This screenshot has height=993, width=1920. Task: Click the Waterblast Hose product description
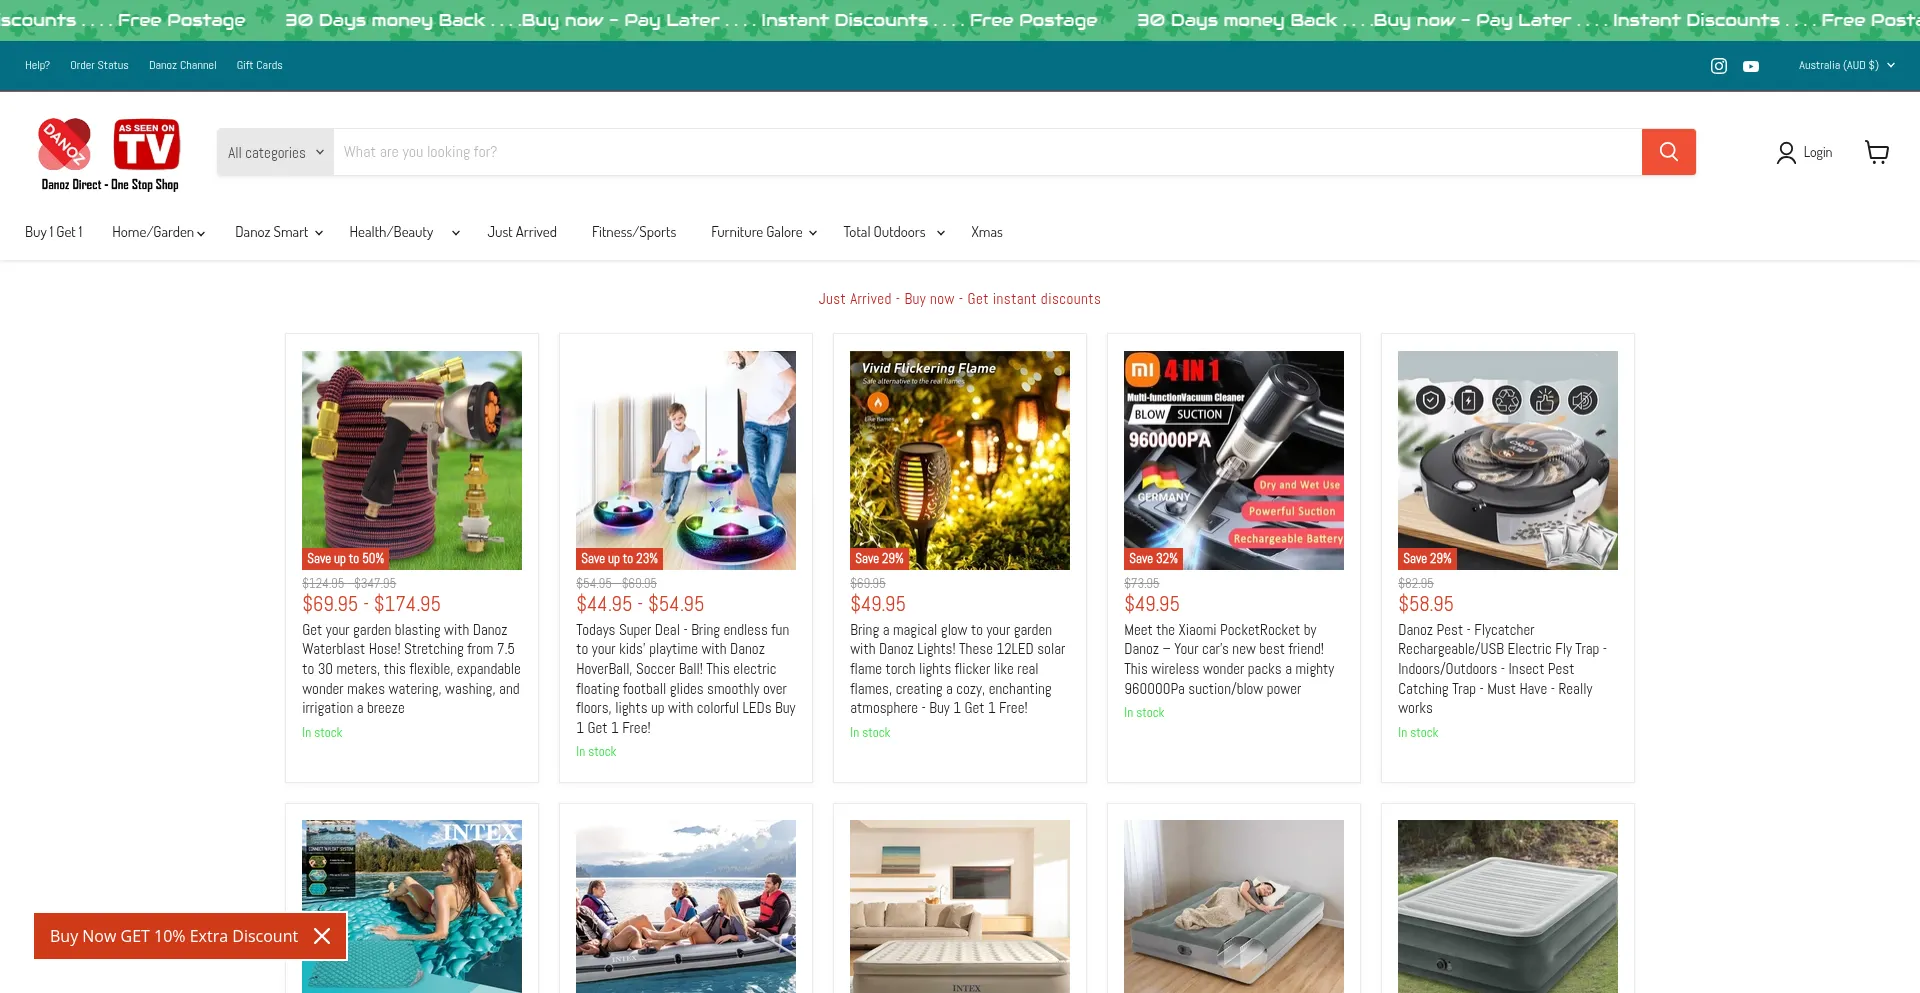point(412,669)
